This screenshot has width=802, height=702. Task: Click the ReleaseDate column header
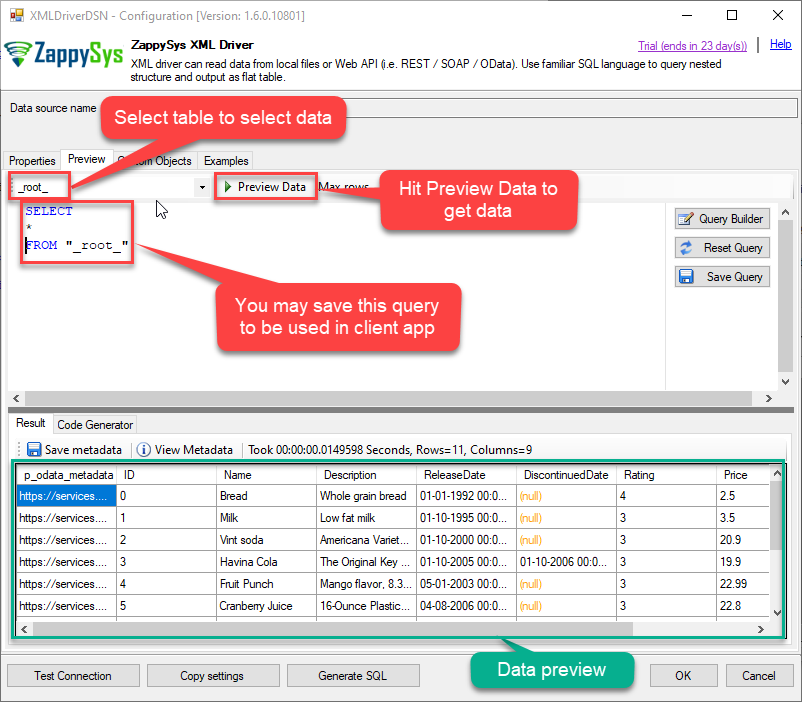(466, 475)
